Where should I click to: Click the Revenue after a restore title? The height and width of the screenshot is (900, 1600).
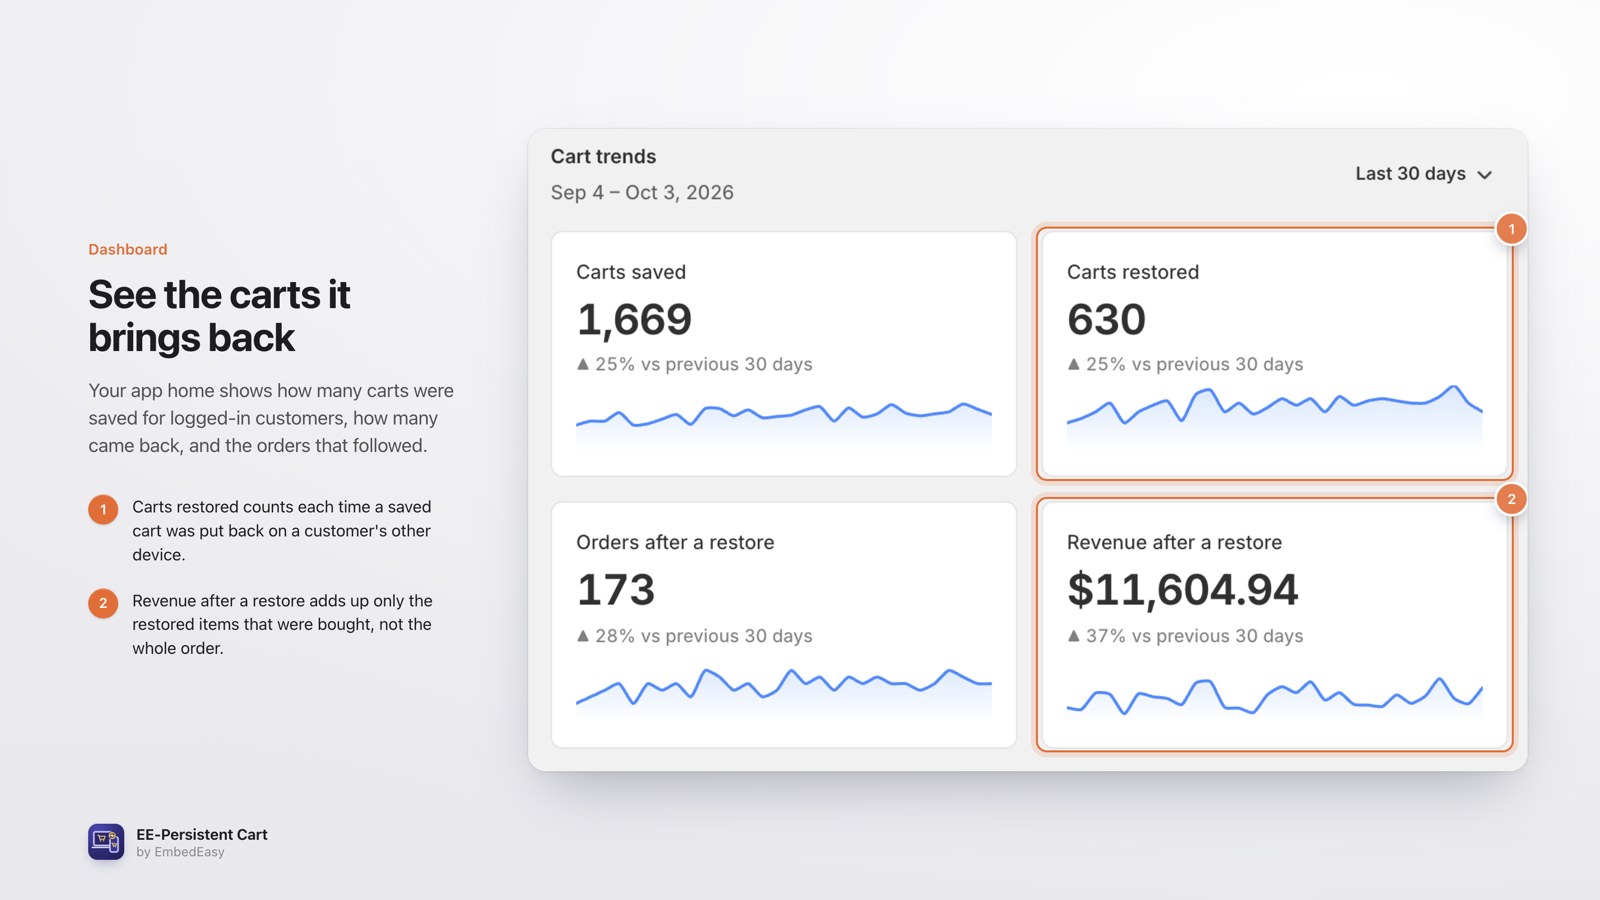click(1174, 543)
